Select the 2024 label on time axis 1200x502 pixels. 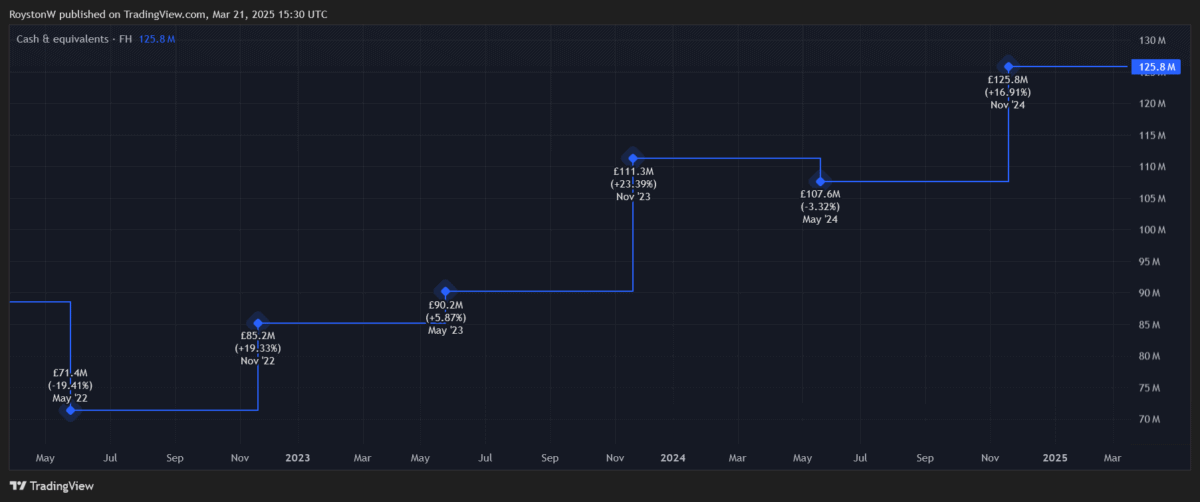pyautogui.click(x=673, y=457)
